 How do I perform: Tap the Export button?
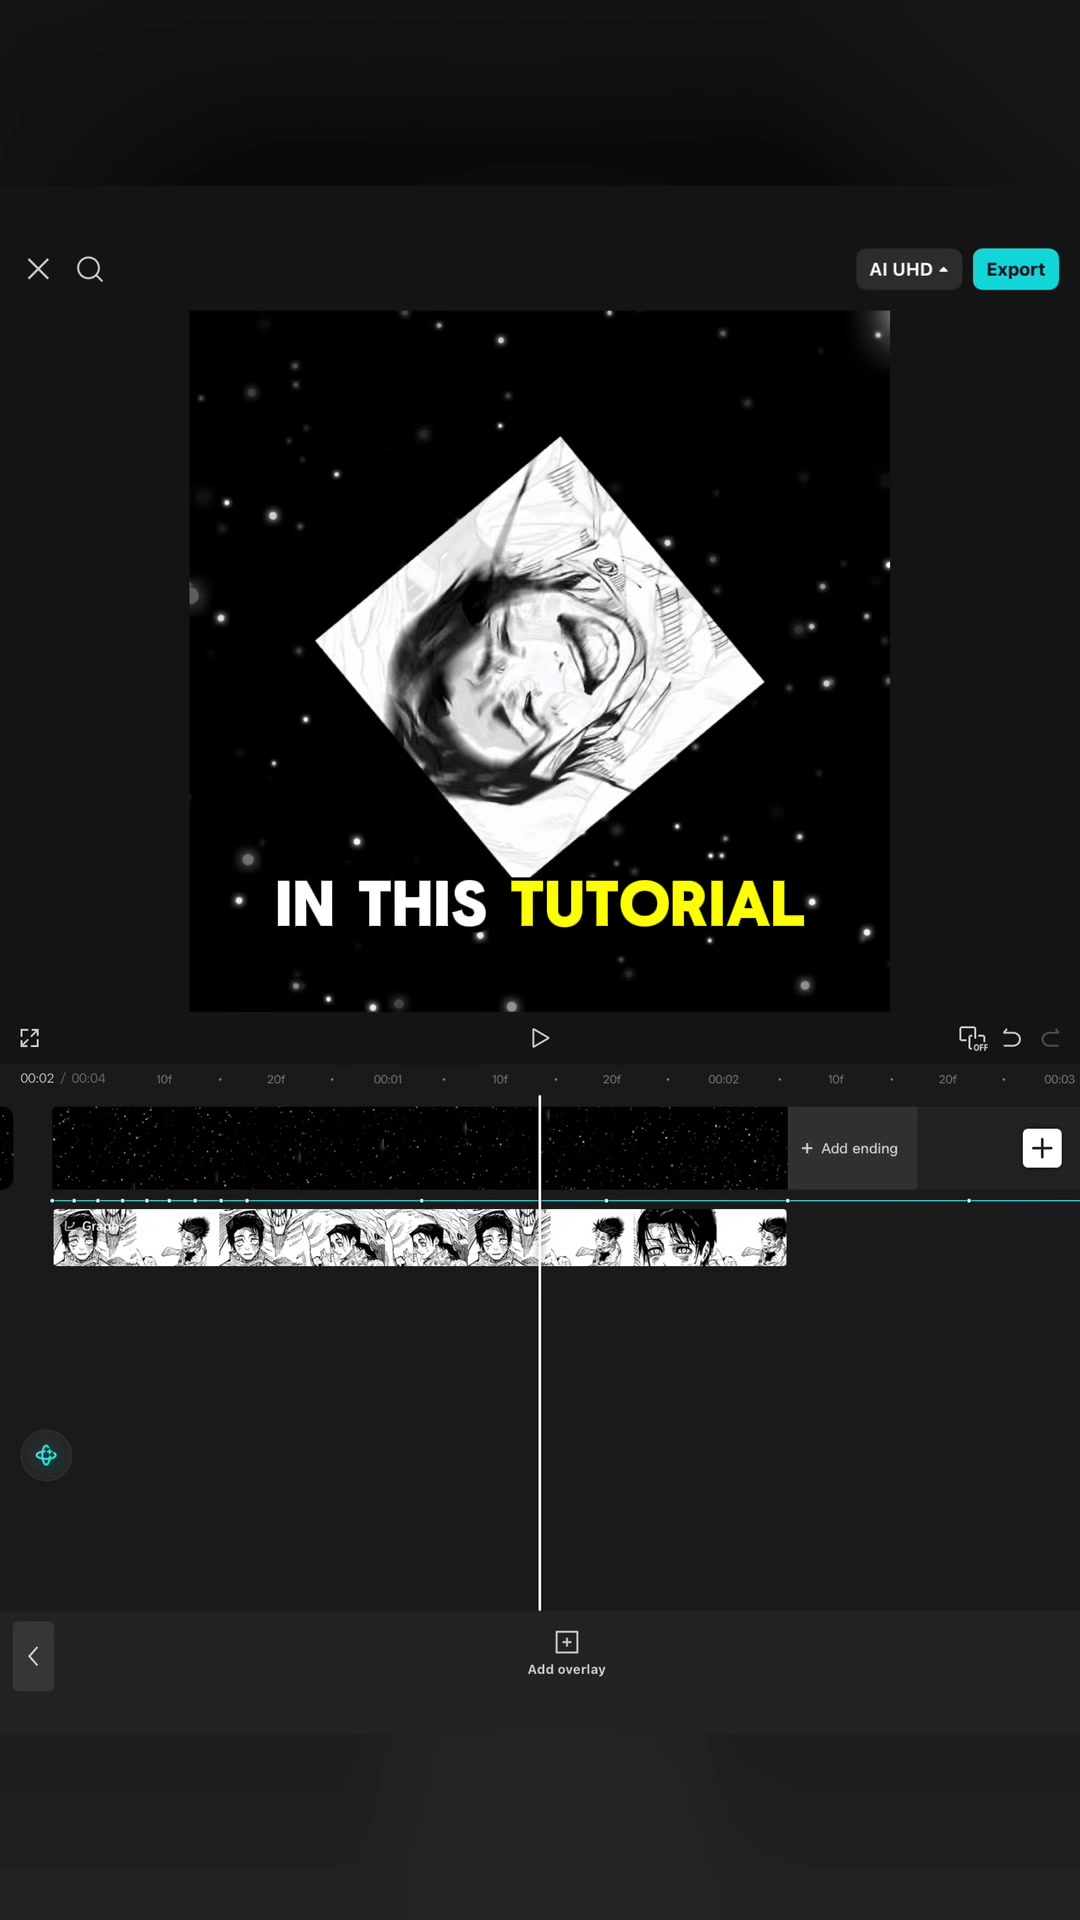1015,269
